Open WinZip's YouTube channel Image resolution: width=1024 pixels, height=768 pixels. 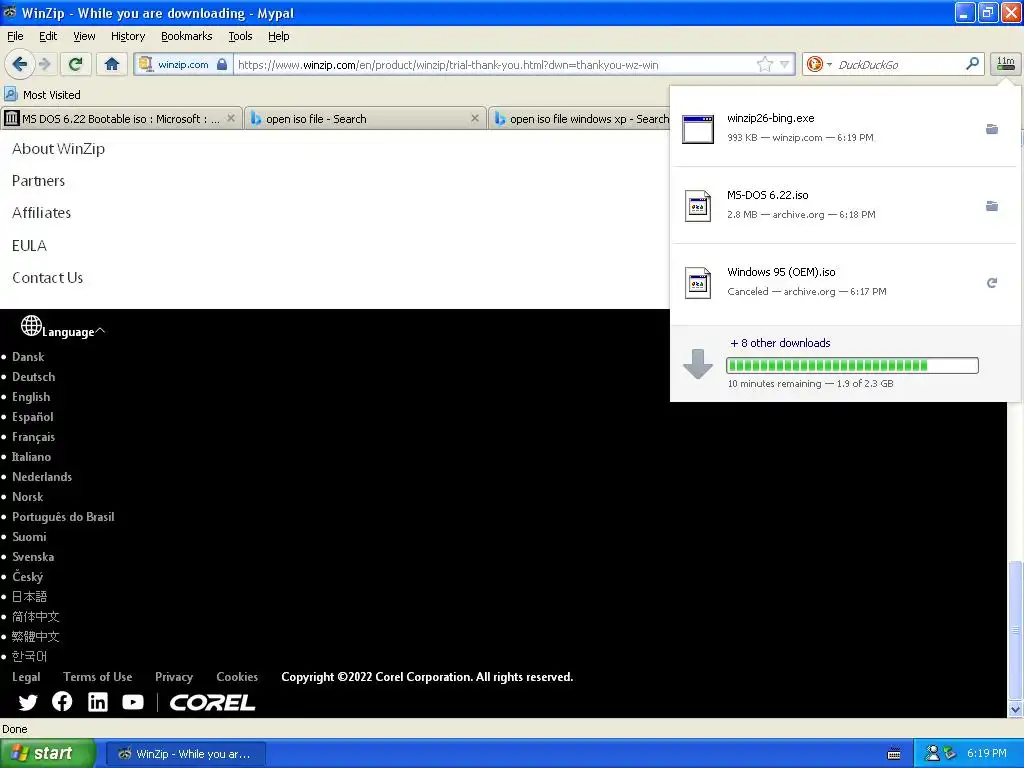pos(133,702)
